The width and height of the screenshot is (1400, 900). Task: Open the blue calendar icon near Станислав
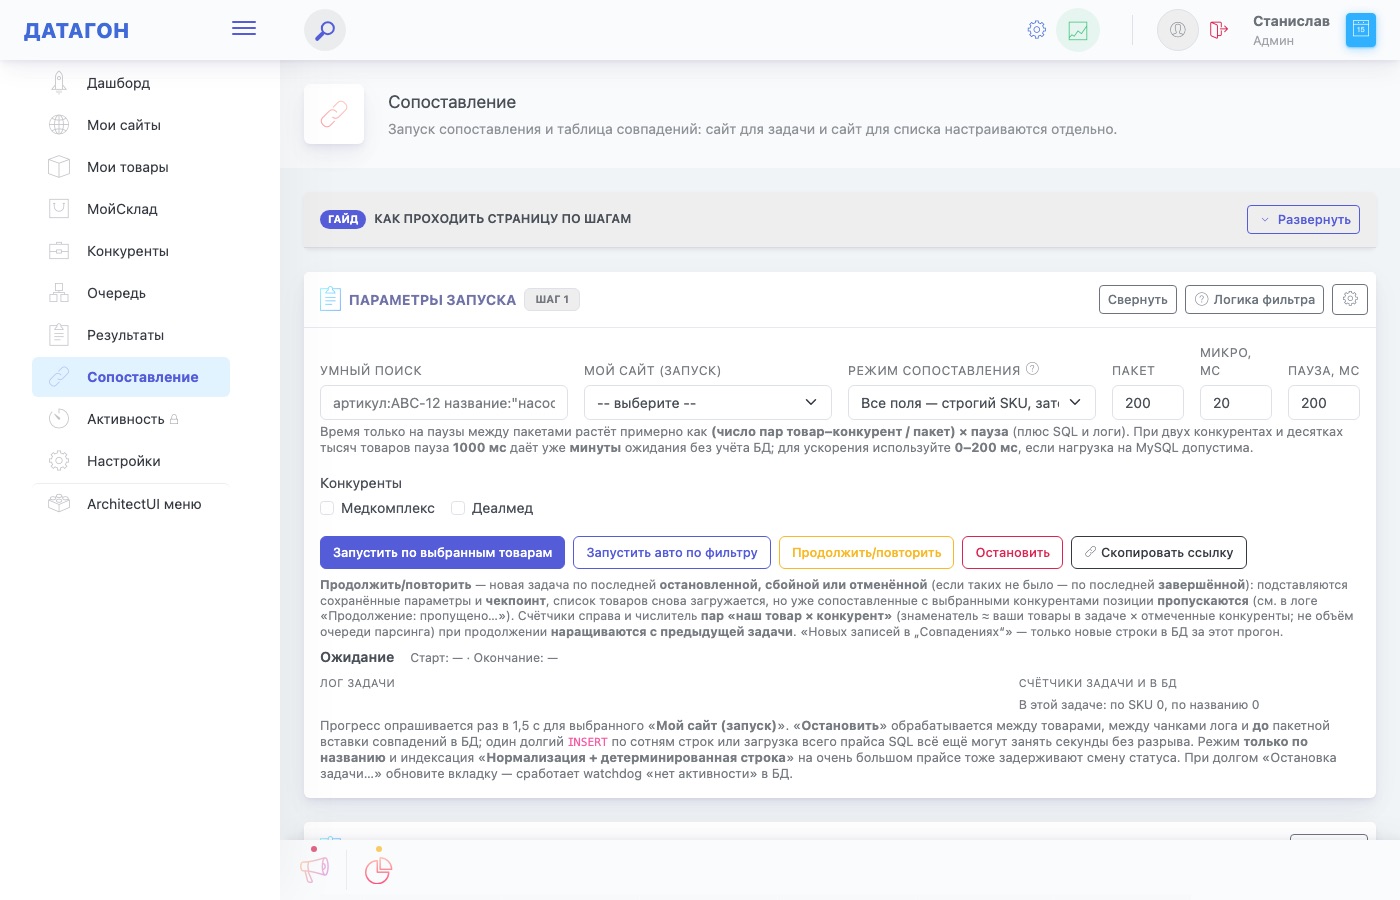tap(1361, 30)
